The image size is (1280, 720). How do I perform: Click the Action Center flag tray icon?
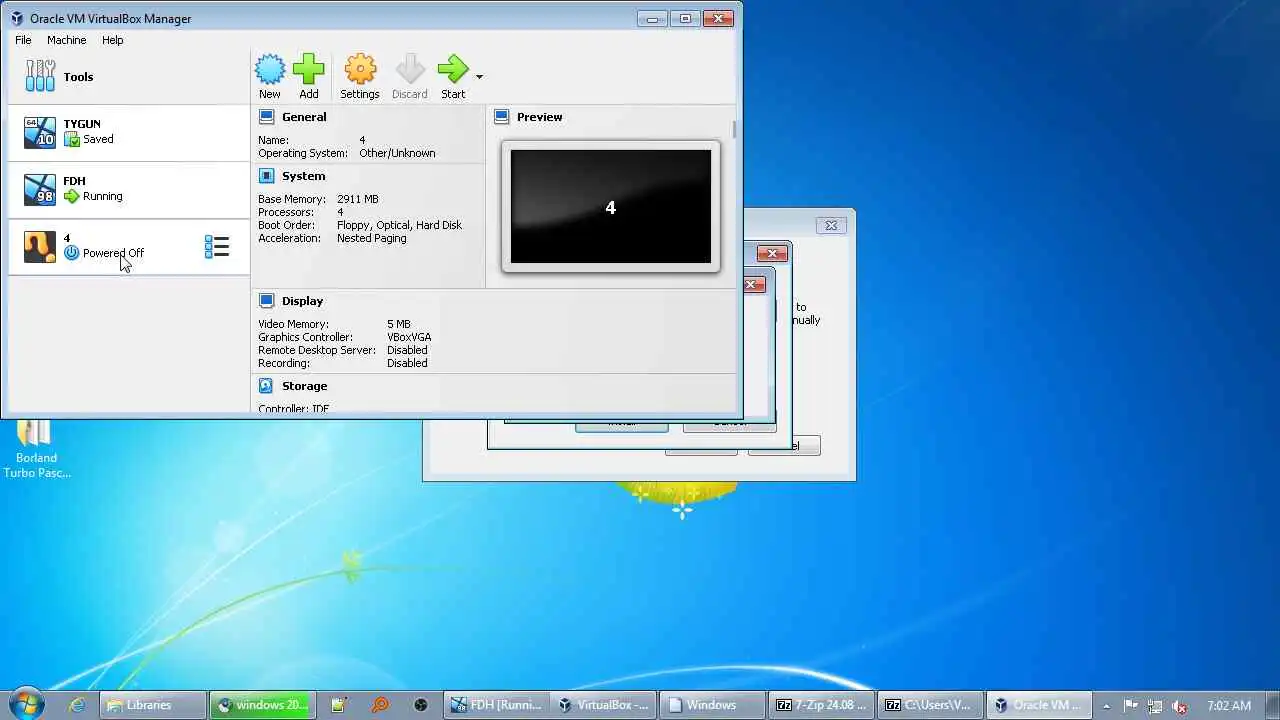tap(1131, 706)
